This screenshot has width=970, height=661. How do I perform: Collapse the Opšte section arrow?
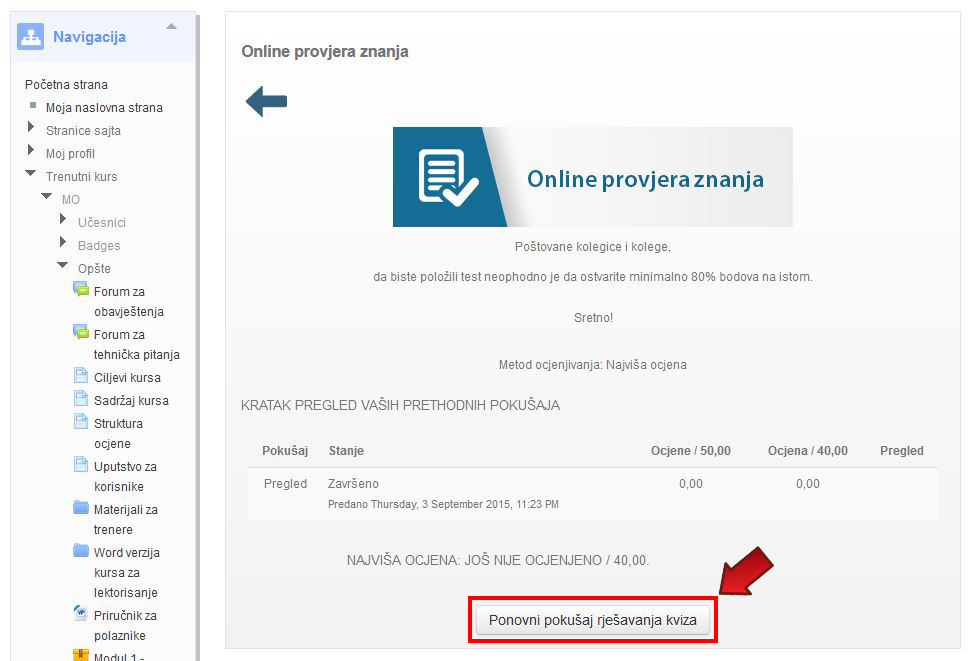coord(63,267)
